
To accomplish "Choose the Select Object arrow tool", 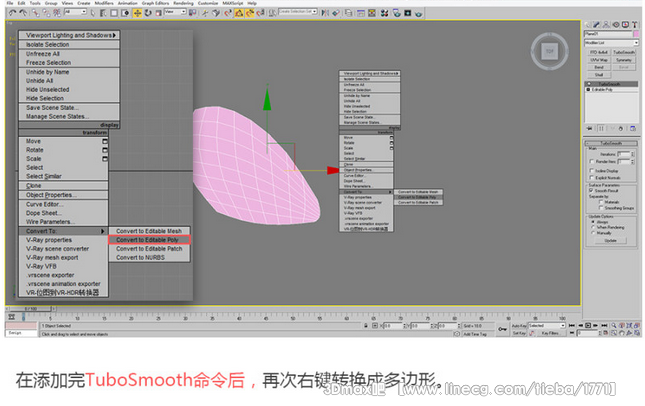I will click(x=93, y=13).
